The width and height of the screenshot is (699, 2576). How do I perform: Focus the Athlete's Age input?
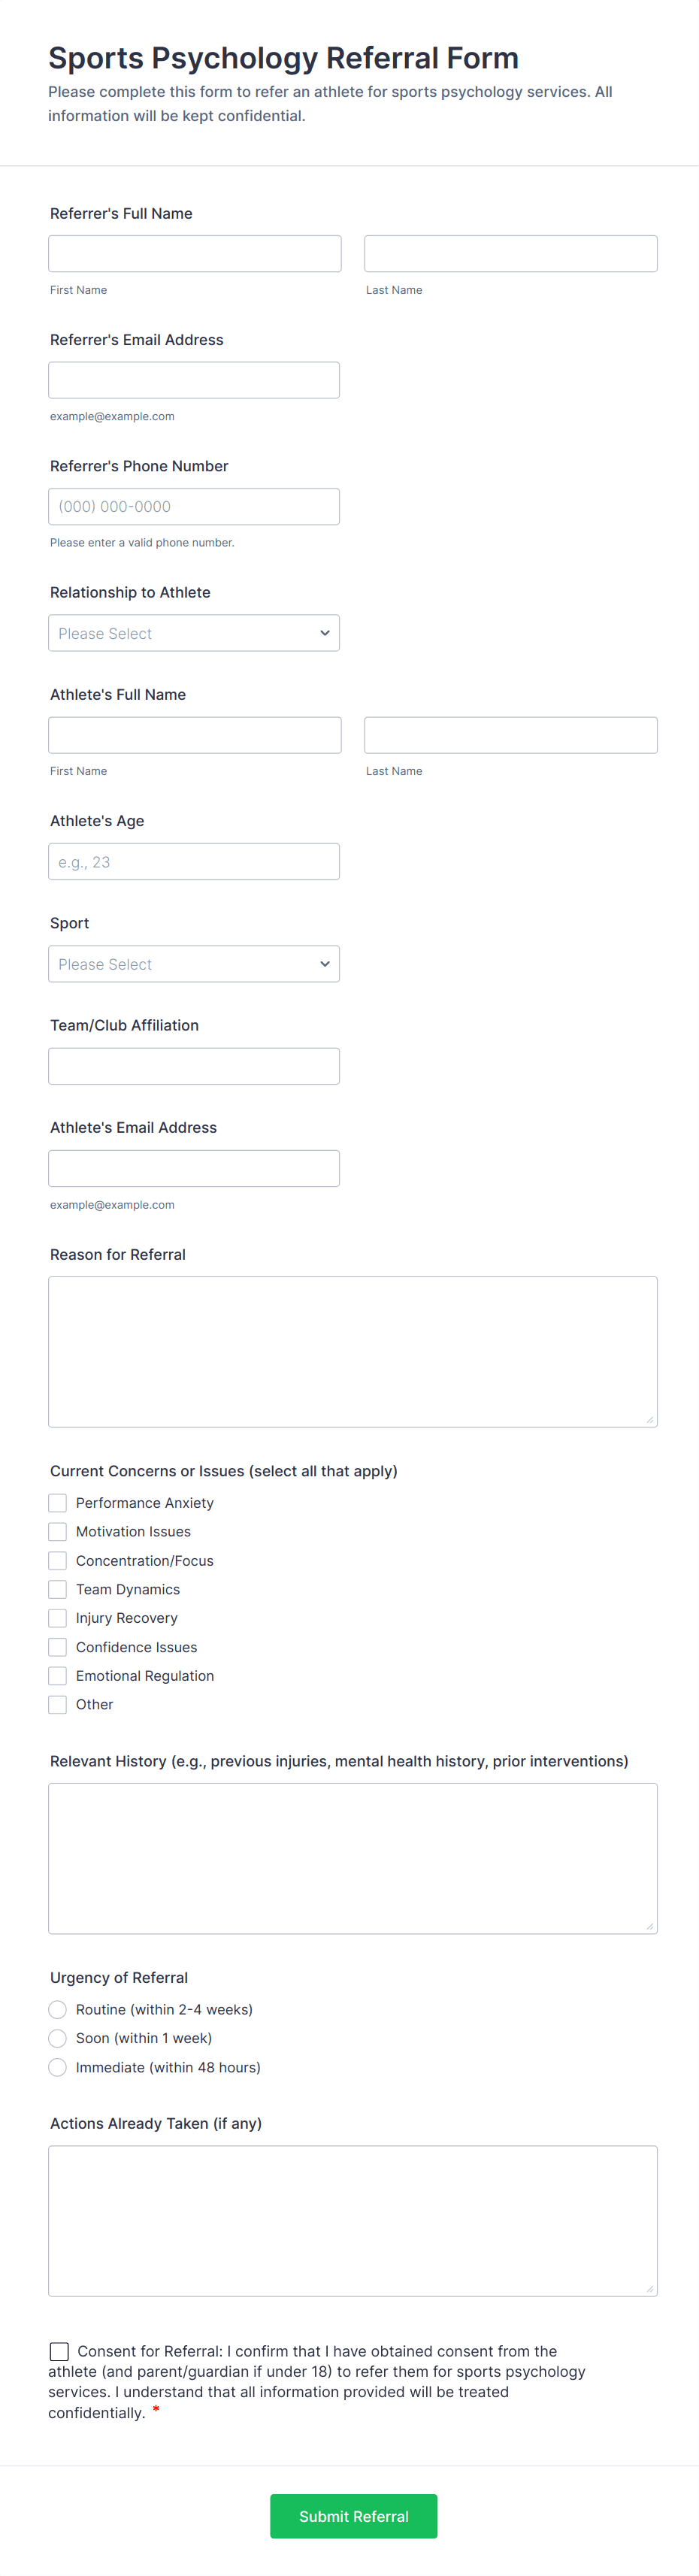tap(194, 862)
